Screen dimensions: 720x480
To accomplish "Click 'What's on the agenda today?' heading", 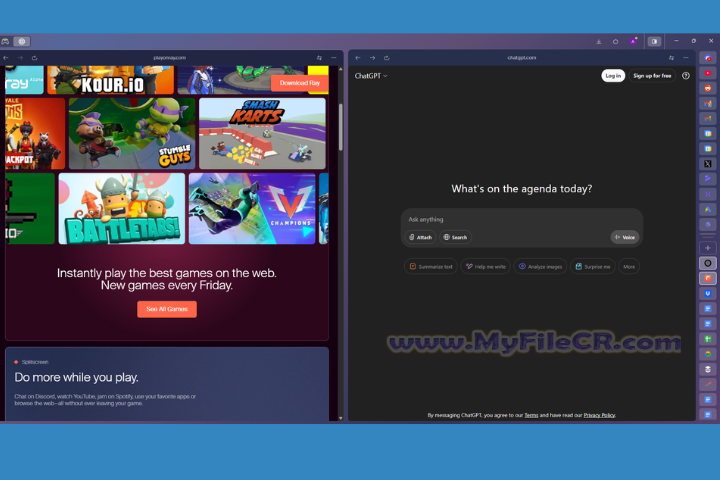I will coord(522,189).
